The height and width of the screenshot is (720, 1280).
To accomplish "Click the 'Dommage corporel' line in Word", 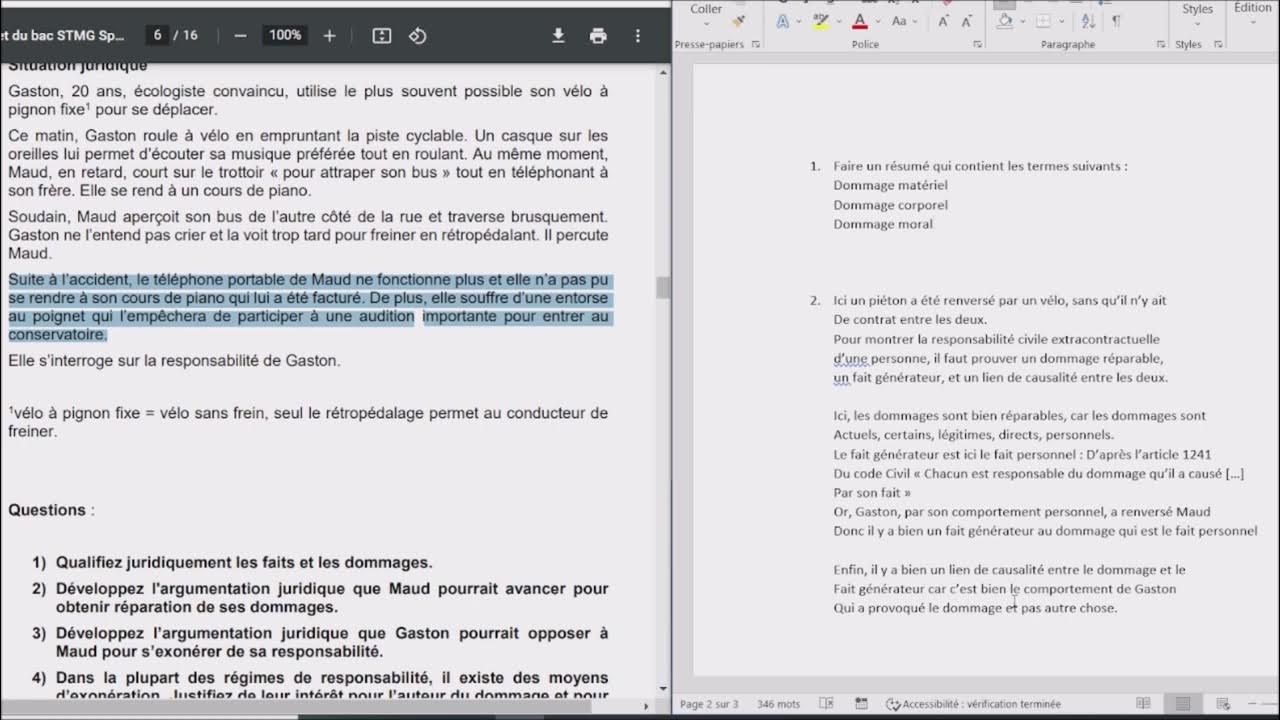I will (x=890, y=205).
